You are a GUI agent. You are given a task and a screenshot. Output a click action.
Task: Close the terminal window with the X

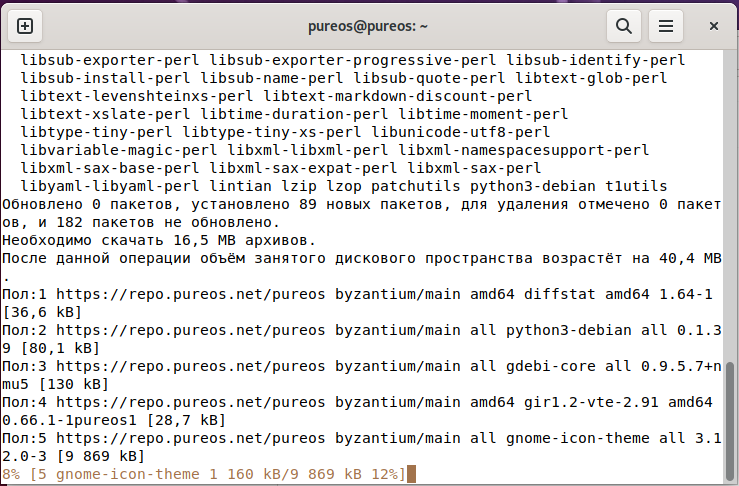click(x=714, y=26)
